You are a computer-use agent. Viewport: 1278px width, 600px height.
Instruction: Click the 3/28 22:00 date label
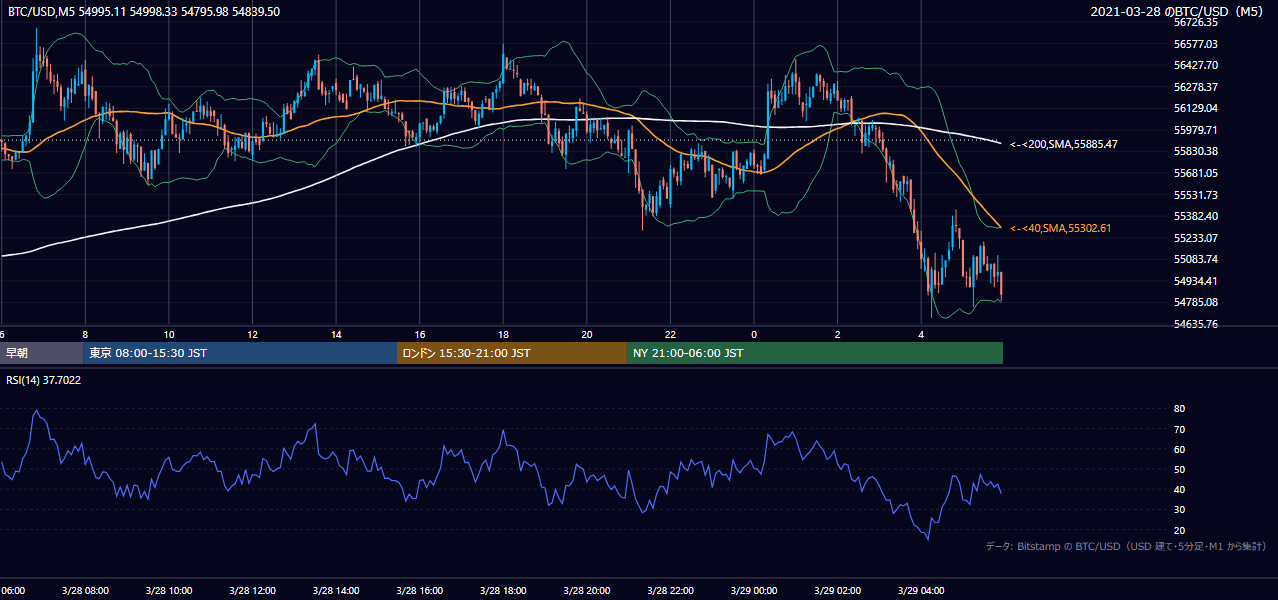pos(670,591)
